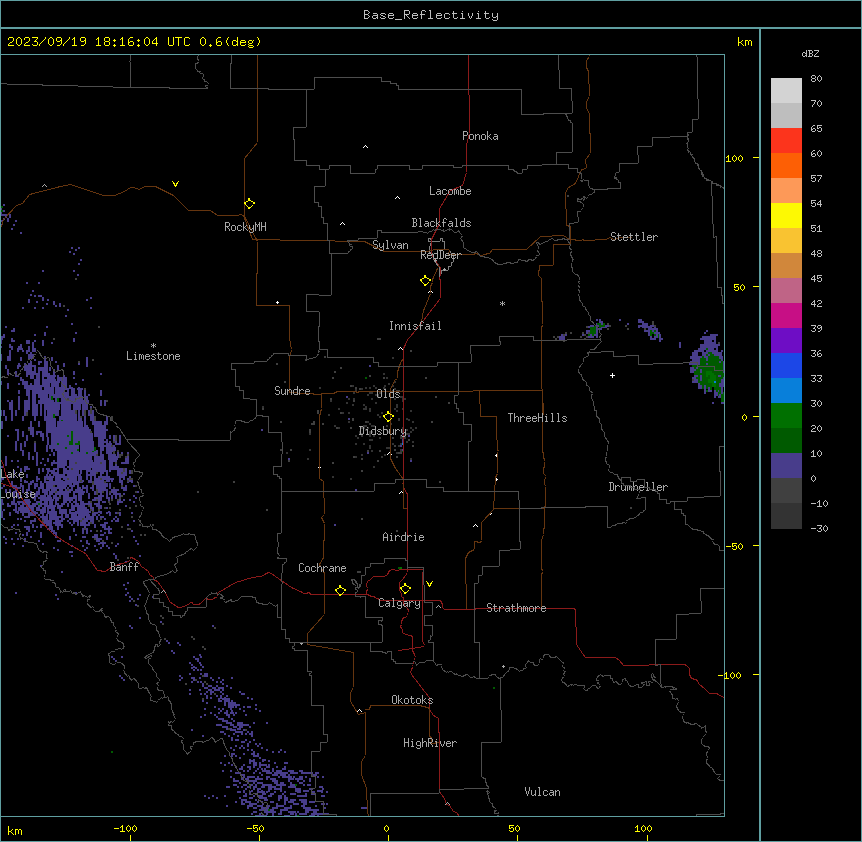Pick the red 65 dBZ legend swatch
The image size is (862, 842).
pos(786,141)
